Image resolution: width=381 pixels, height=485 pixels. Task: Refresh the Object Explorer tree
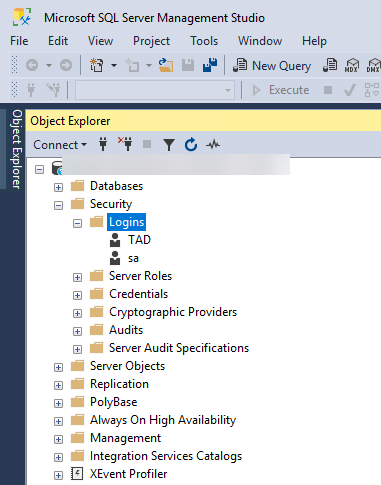coord(191,145)
